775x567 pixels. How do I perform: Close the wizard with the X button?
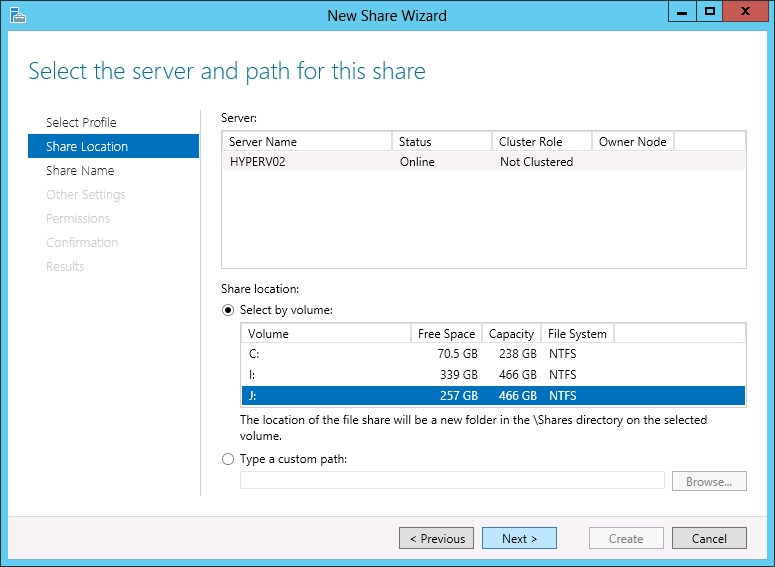(x=745, y=11)
